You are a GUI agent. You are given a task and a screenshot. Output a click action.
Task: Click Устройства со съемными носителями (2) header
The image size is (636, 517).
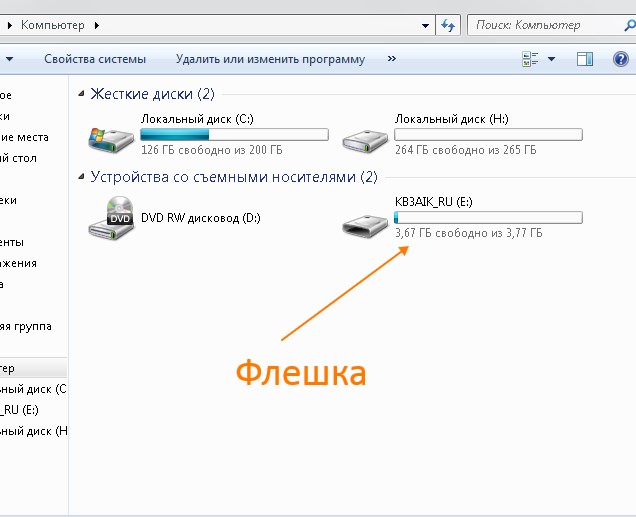coord(234,177)
